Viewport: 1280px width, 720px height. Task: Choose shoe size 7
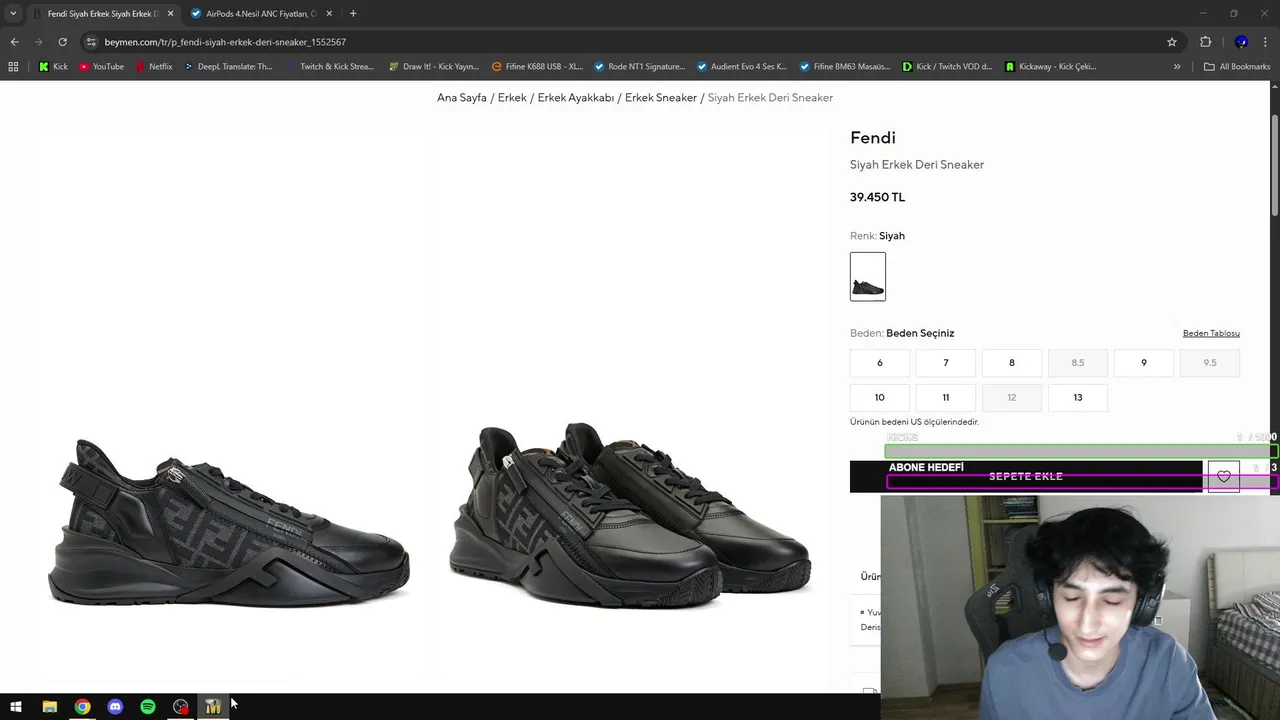click(x=946, y=363)
